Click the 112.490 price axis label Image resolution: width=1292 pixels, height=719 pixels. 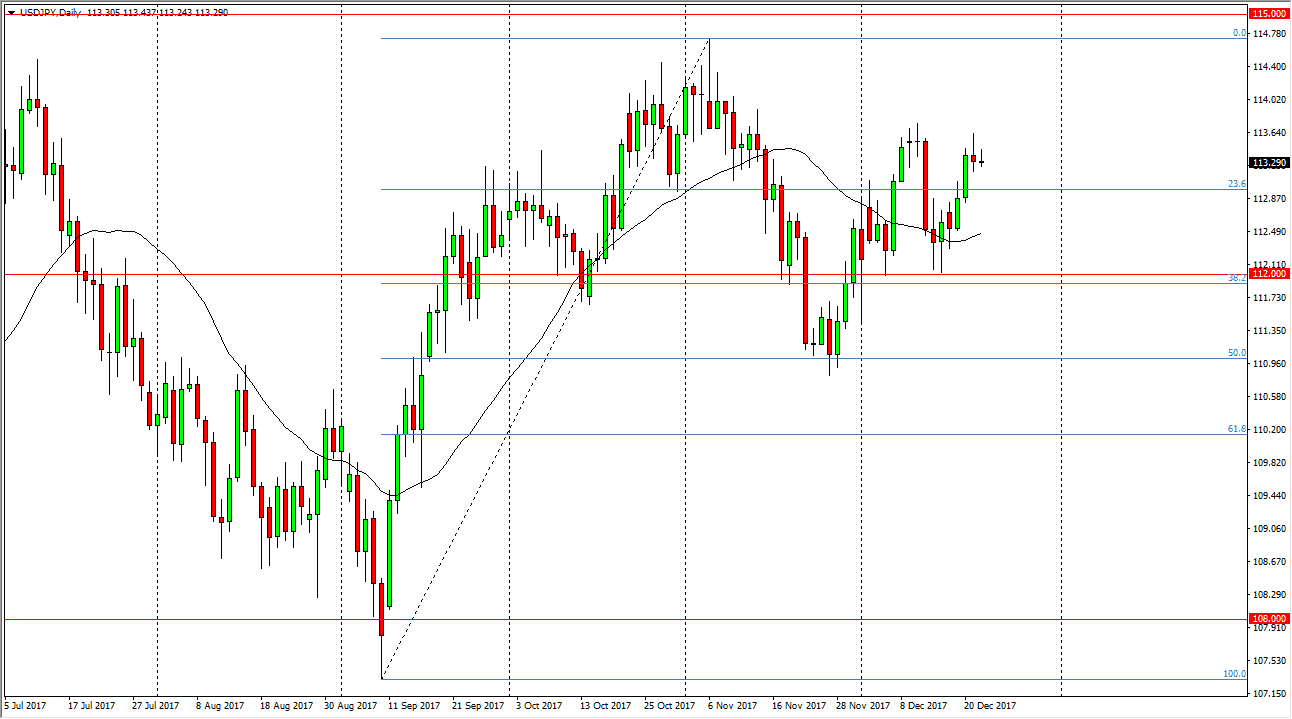(x=1270, y=232)
